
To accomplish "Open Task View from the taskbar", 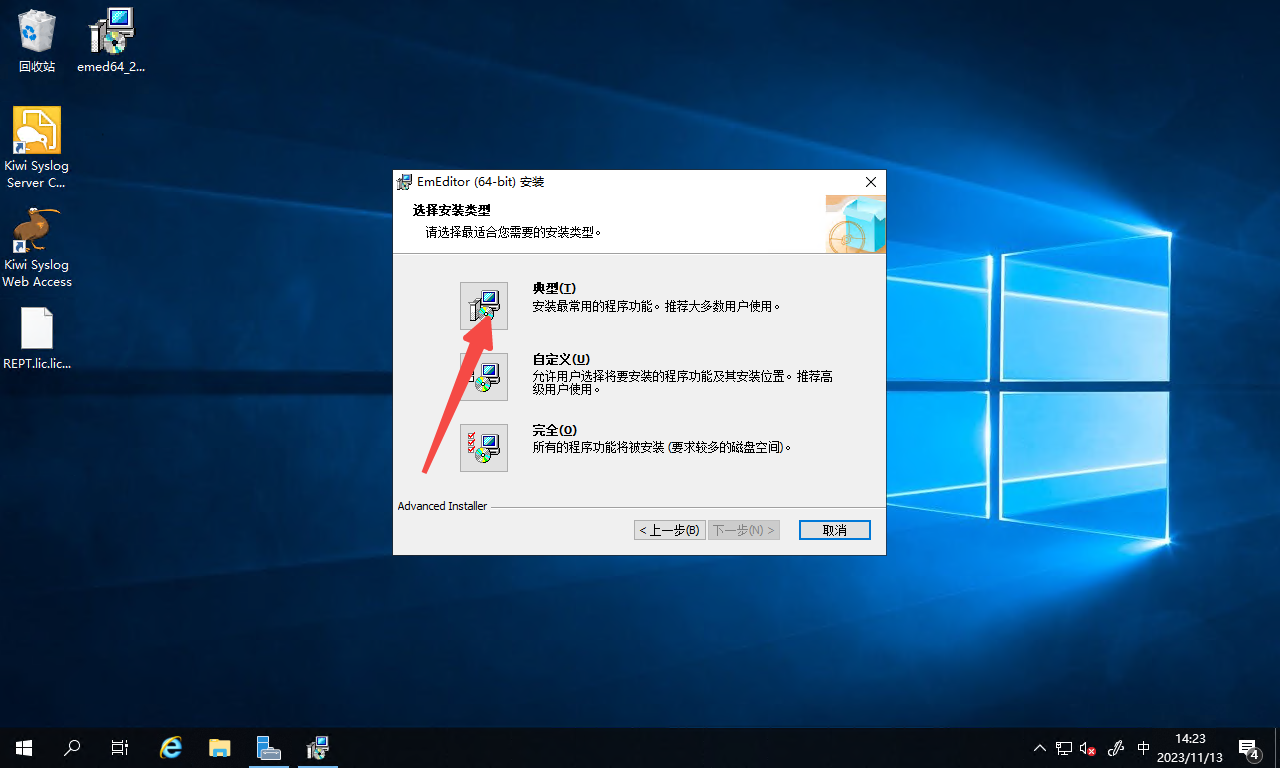I will [120, 747].
